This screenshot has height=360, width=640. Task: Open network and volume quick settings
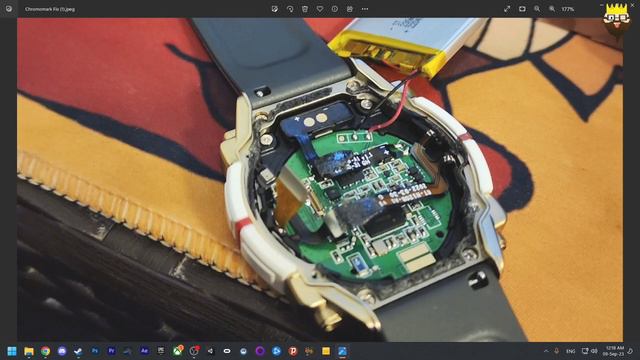click(589, 351)
